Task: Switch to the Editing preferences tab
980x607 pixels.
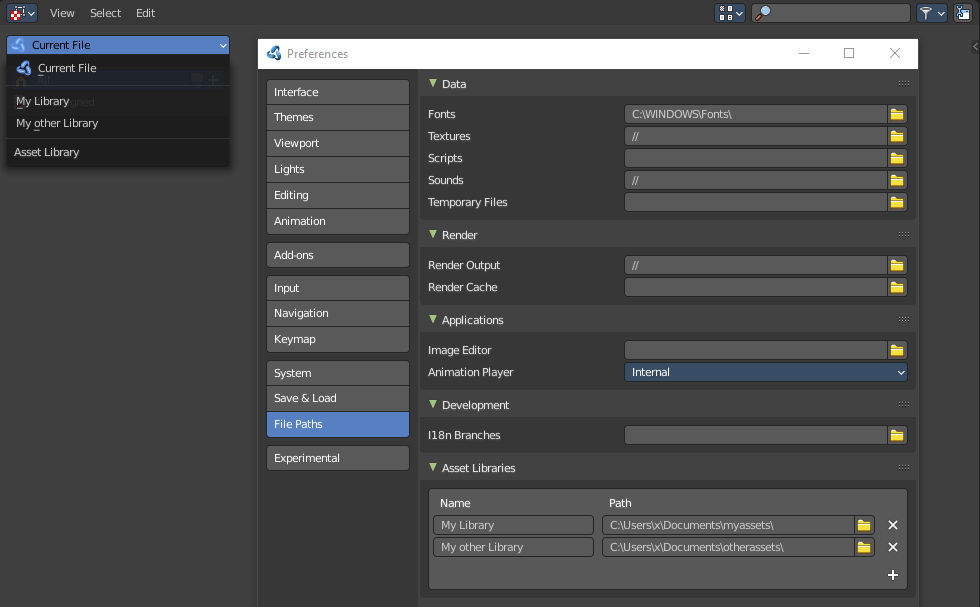Action: tap(338, 195)
